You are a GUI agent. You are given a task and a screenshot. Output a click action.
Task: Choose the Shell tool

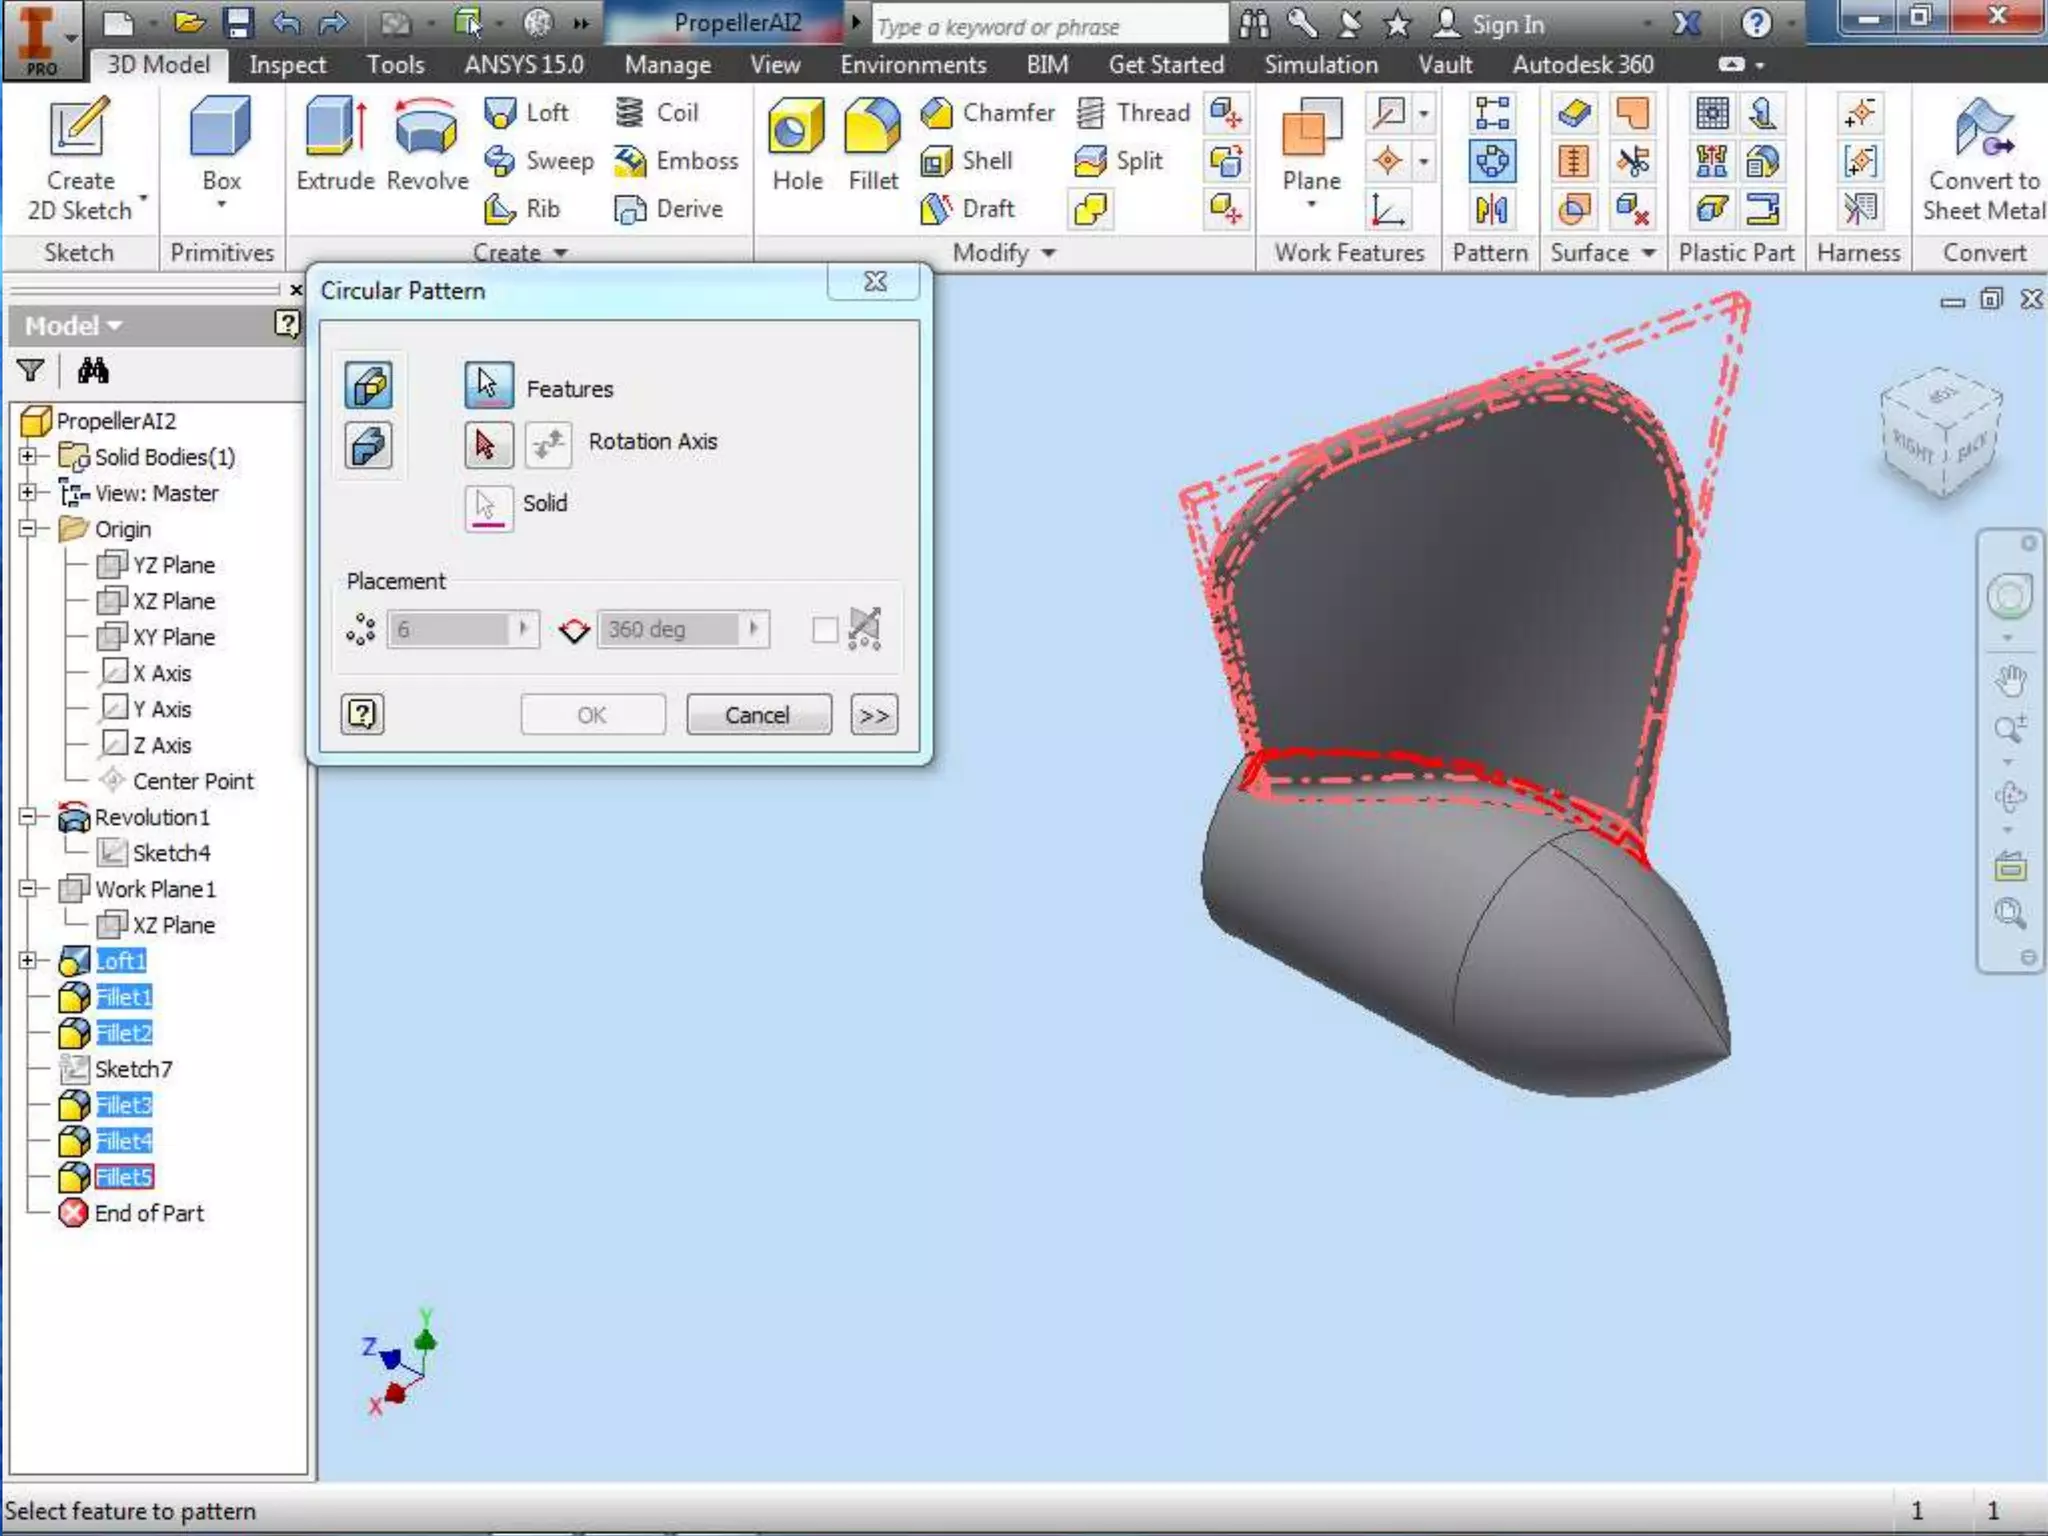pos(967,161)
